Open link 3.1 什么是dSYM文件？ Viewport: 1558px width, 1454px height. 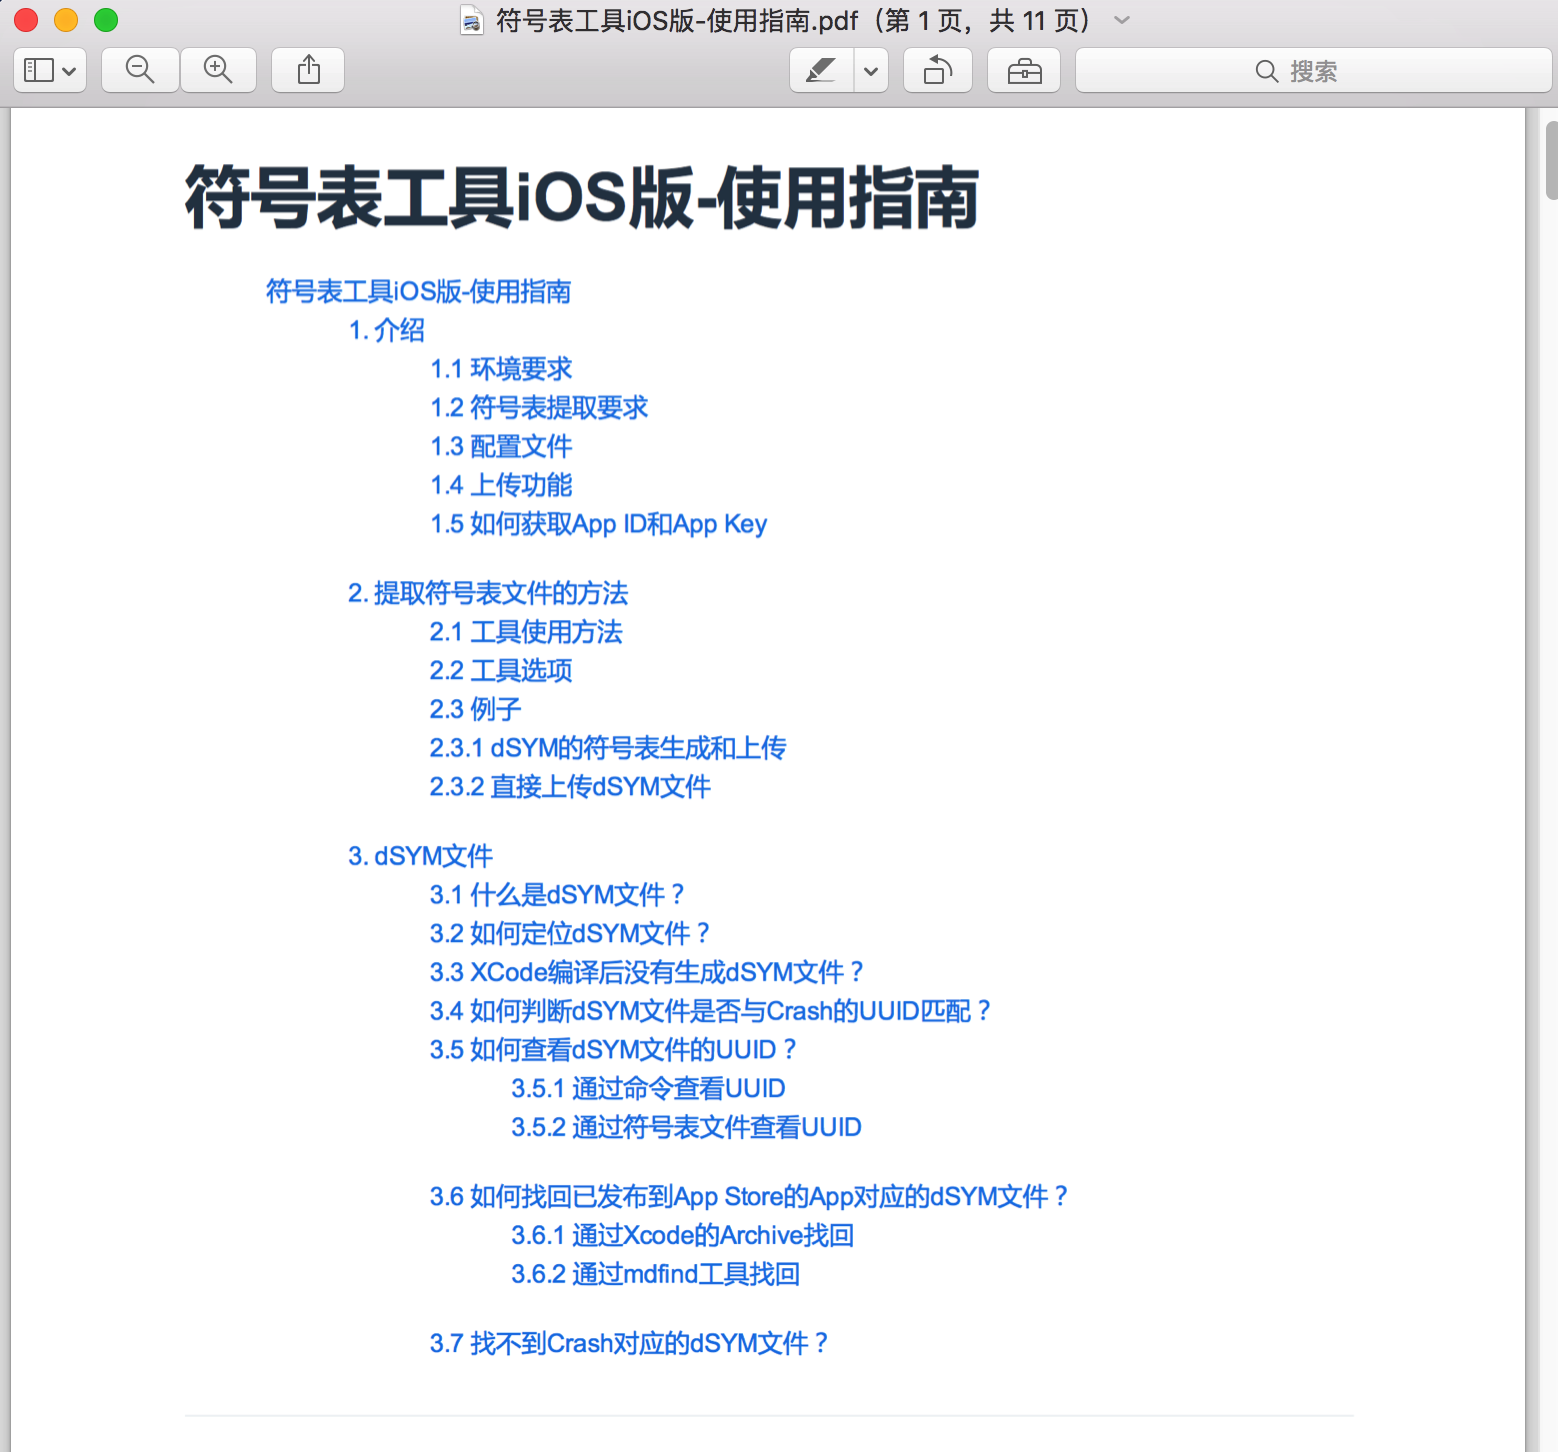click(558, 895)
